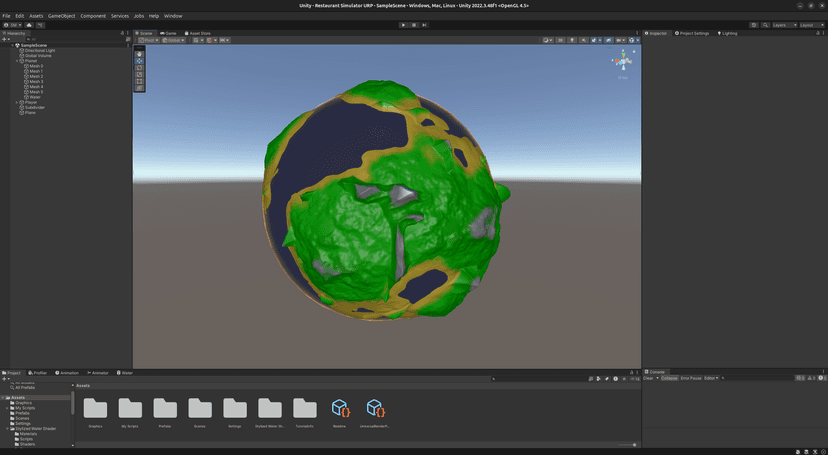Open the Lighting tab
828x455 pixels.
(x=727, y=33)
